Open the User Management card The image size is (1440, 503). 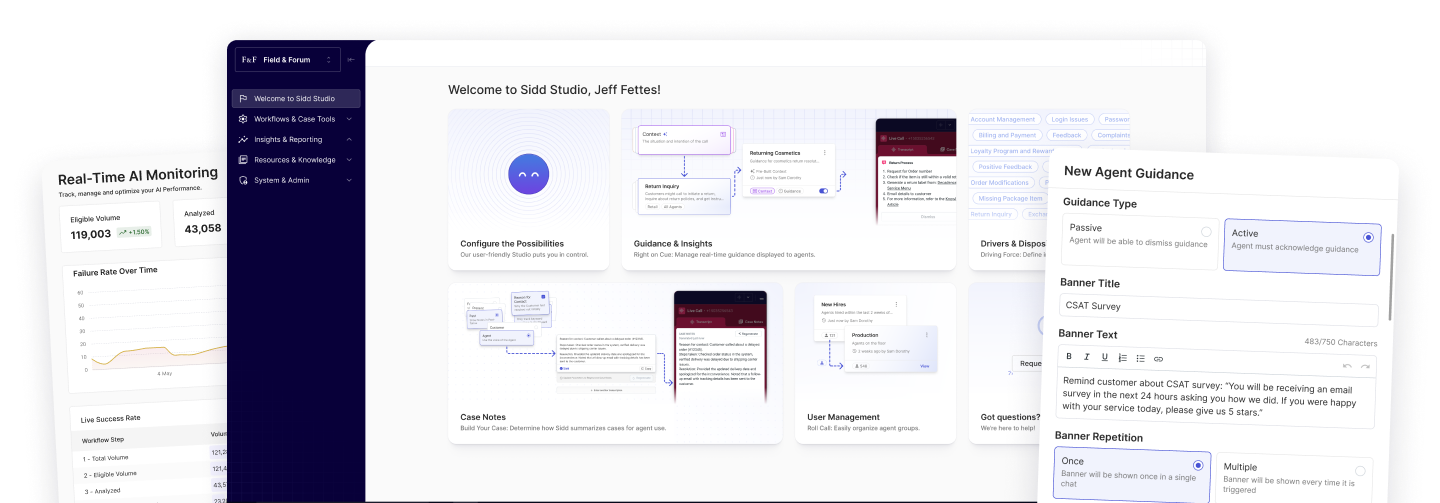point(875,363)
